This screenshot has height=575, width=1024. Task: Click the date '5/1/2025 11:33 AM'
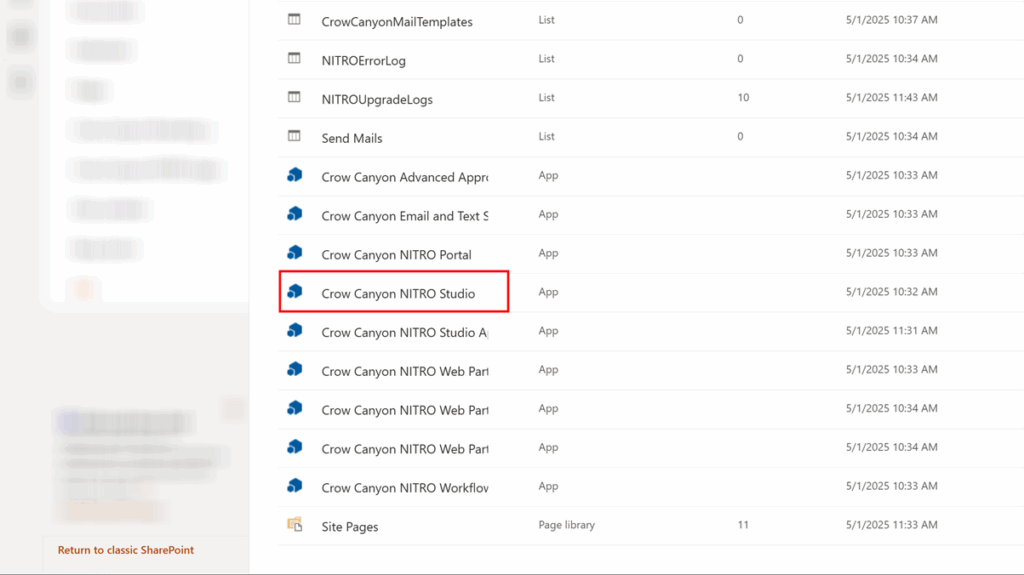891,525
